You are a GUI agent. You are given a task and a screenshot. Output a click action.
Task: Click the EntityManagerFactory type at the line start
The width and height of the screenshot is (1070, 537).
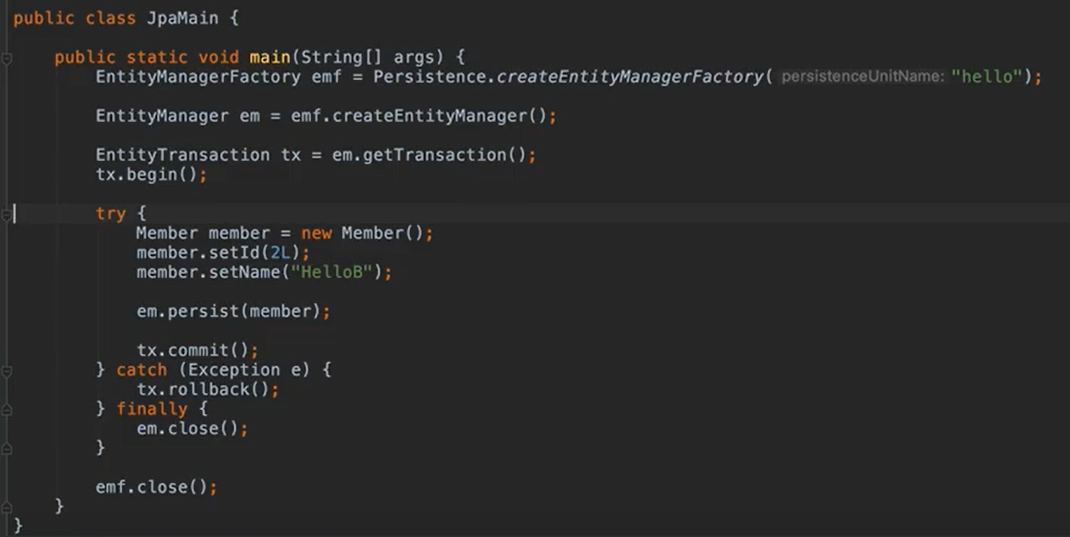click(x=198, y=77)
